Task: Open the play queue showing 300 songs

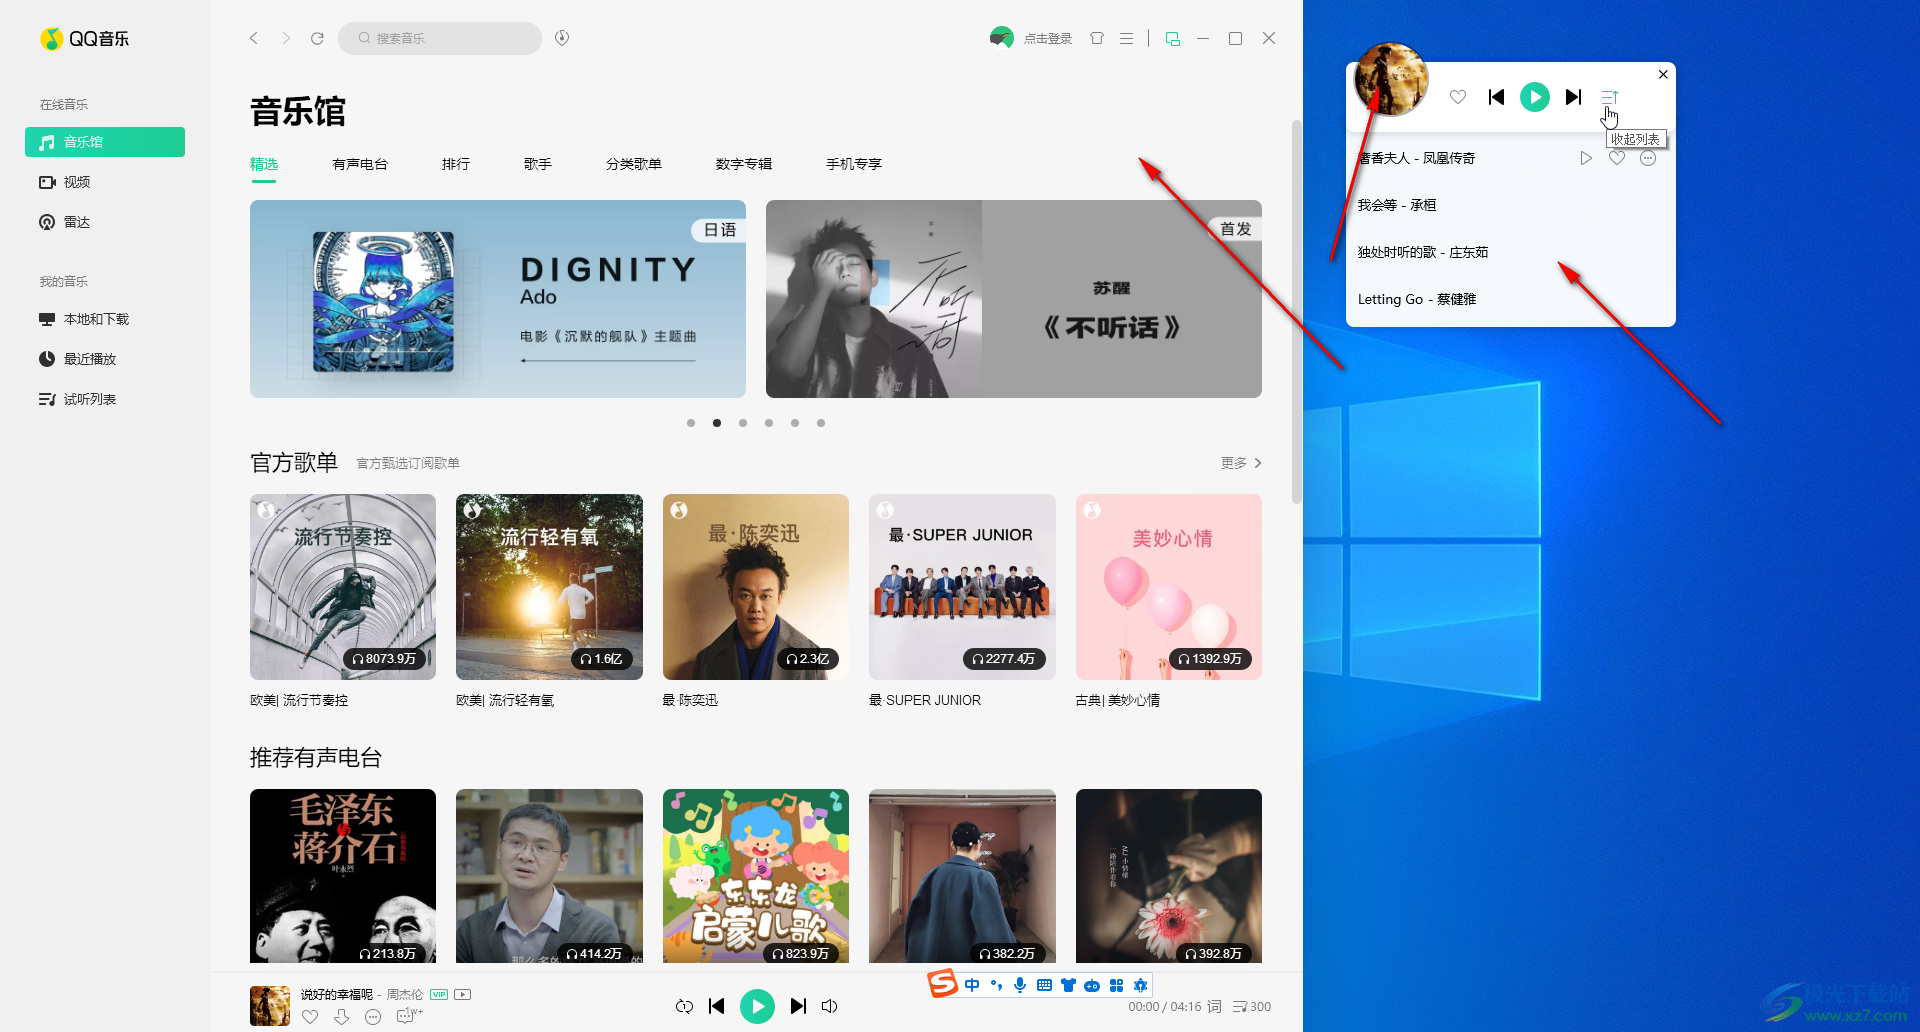Action: (x=1252, y=1006)
